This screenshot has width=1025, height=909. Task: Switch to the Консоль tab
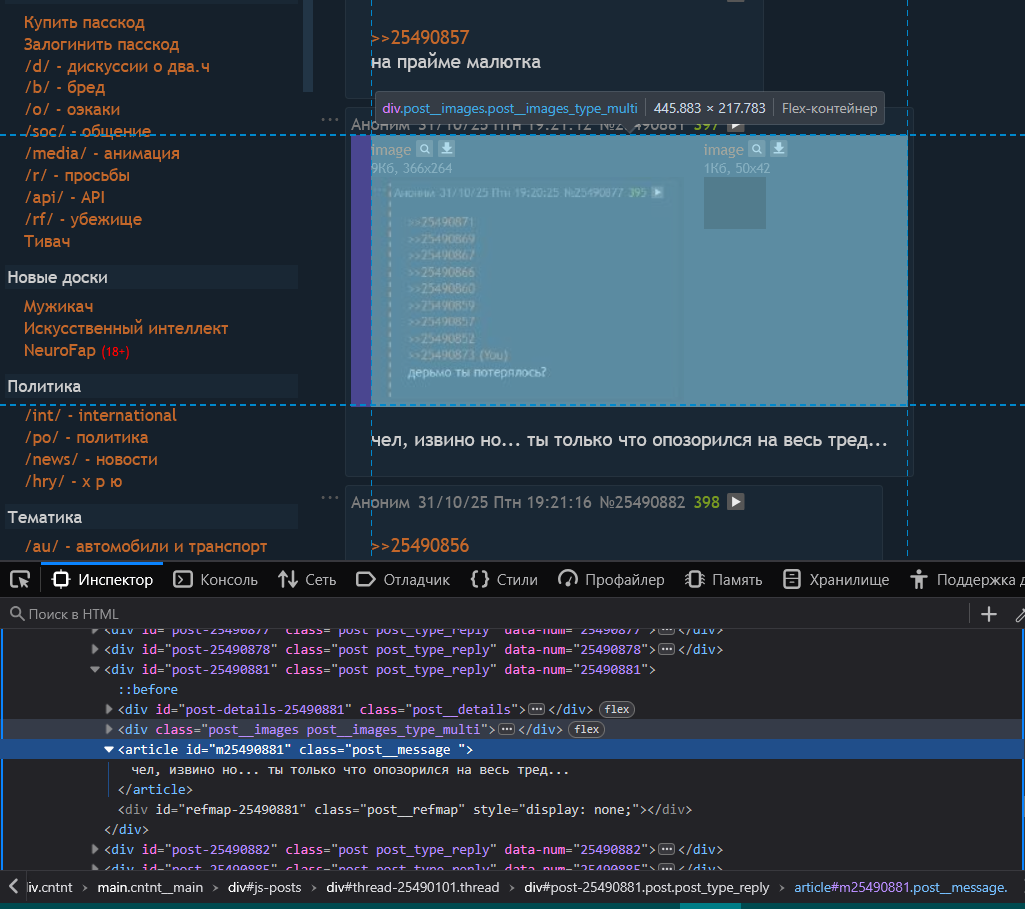coord(216,579)
